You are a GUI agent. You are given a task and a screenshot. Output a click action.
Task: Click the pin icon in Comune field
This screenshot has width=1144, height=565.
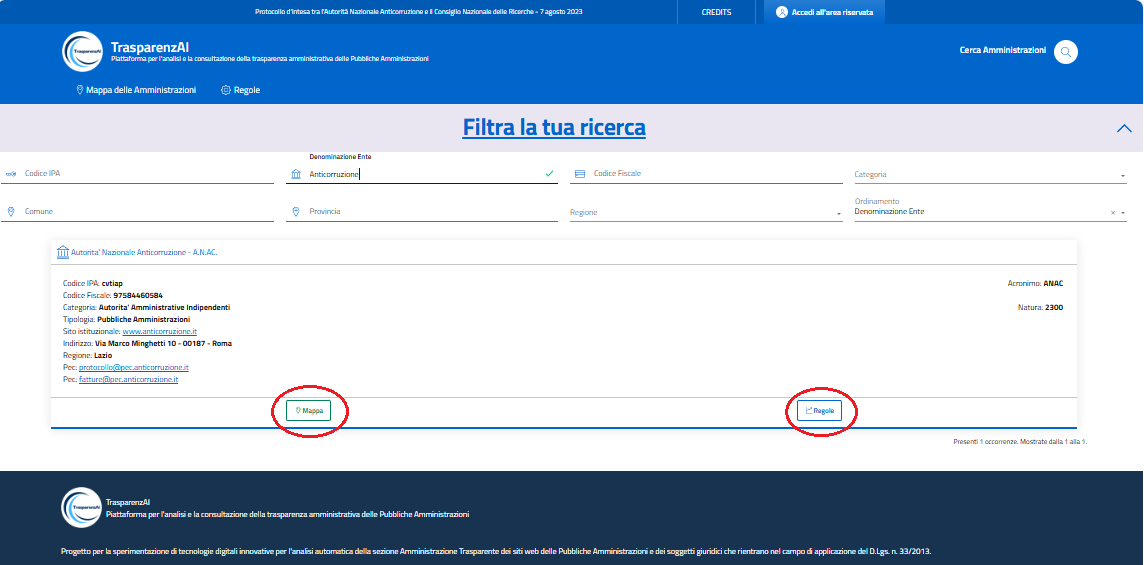tap(11, 212)
